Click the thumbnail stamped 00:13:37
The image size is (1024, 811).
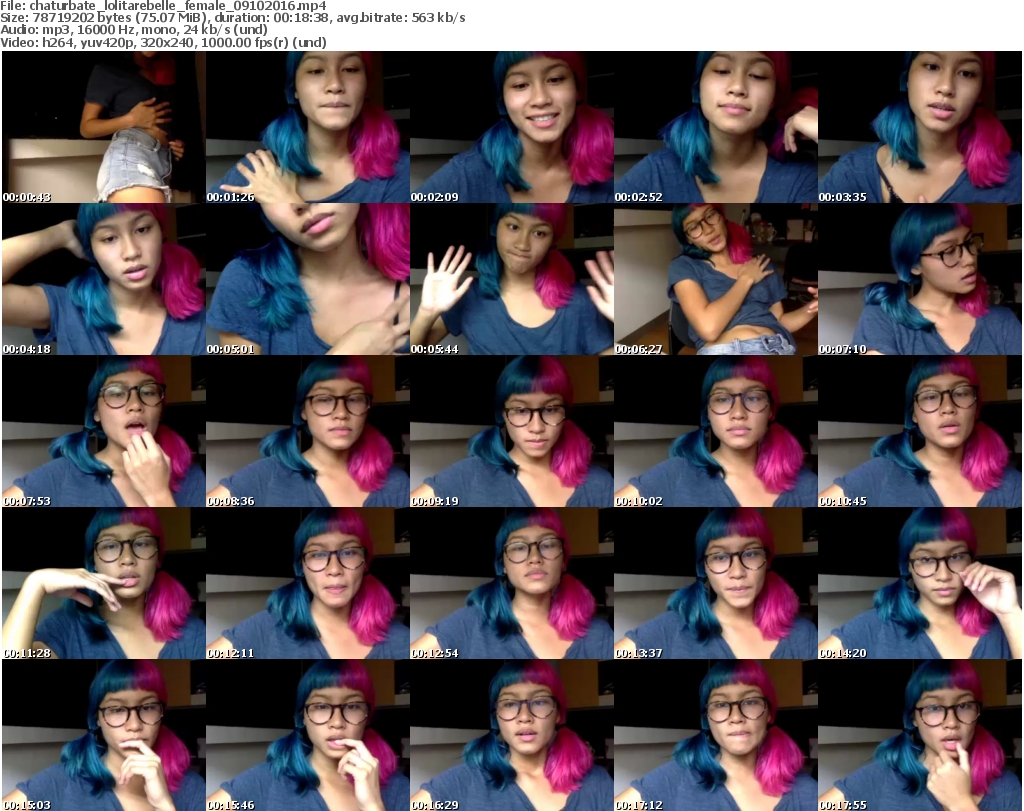pyautogui.click(x=716, y=583)
